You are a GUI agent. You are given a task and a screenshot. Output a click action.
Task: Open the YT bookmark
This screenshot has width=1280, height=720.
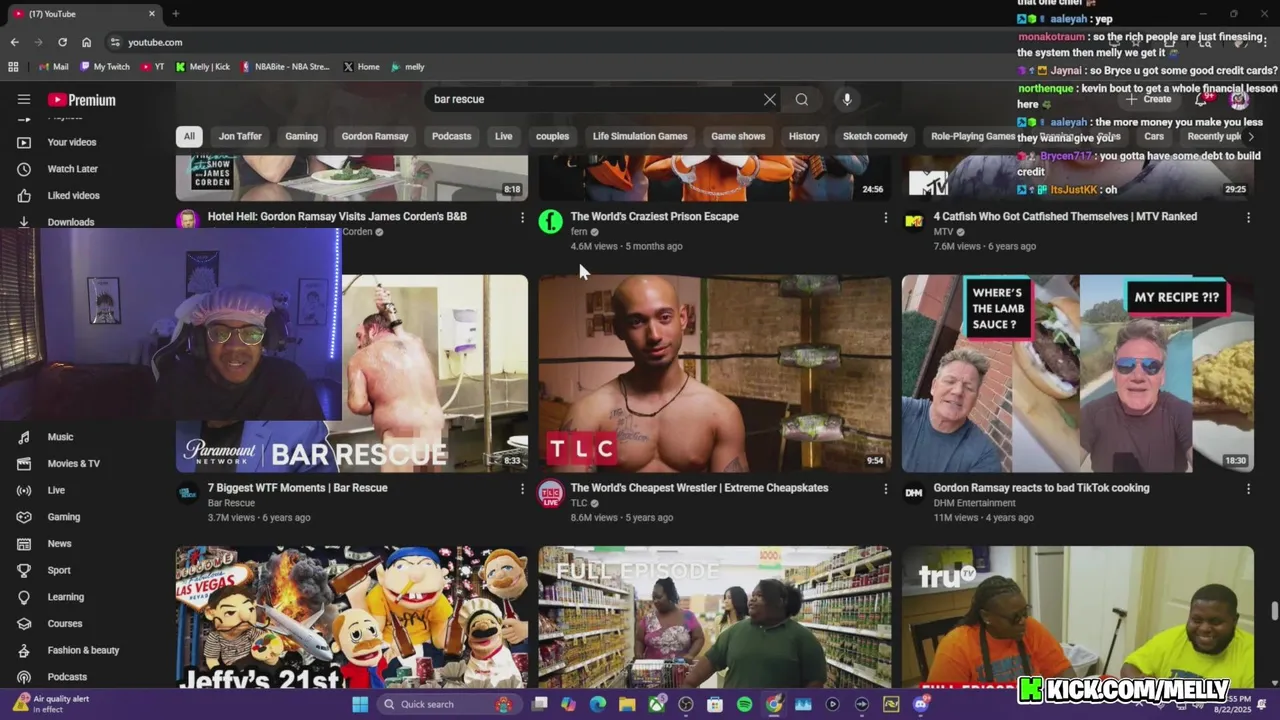(153, 67)
